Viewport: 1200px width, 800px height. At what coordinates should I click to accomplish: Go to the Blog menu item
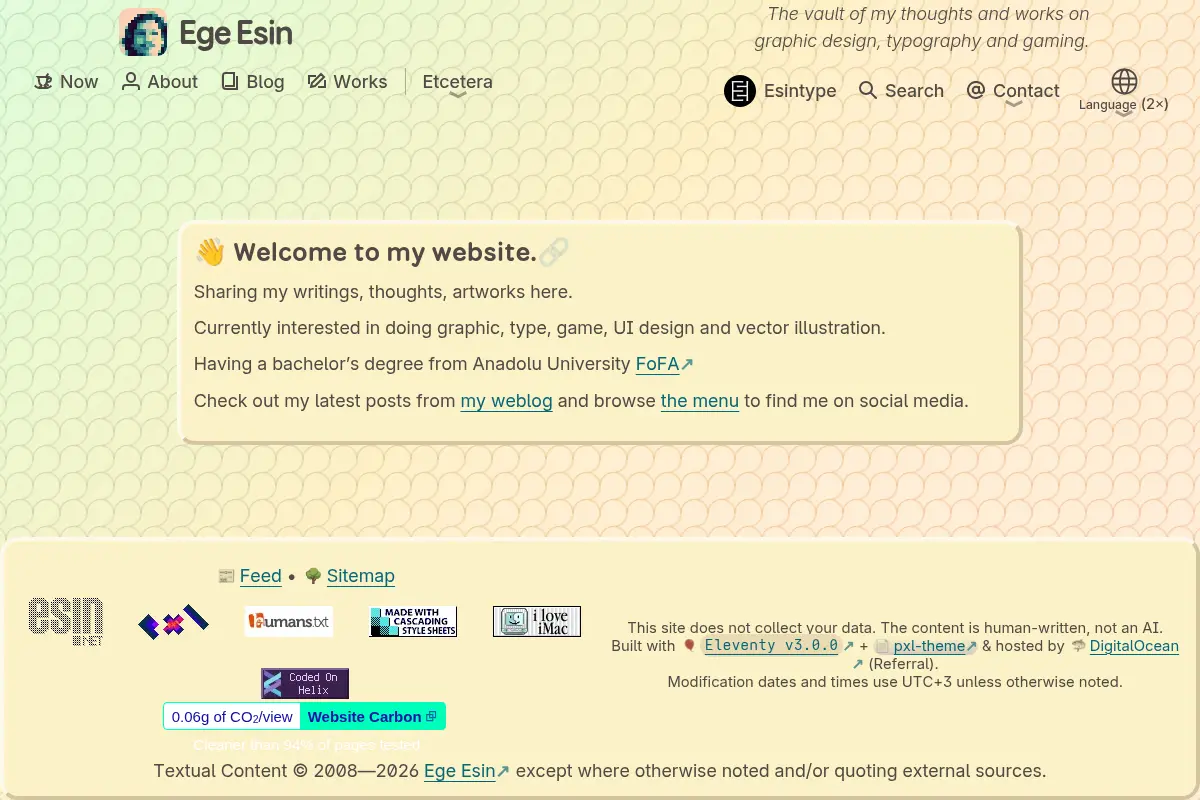pos(253,82)
